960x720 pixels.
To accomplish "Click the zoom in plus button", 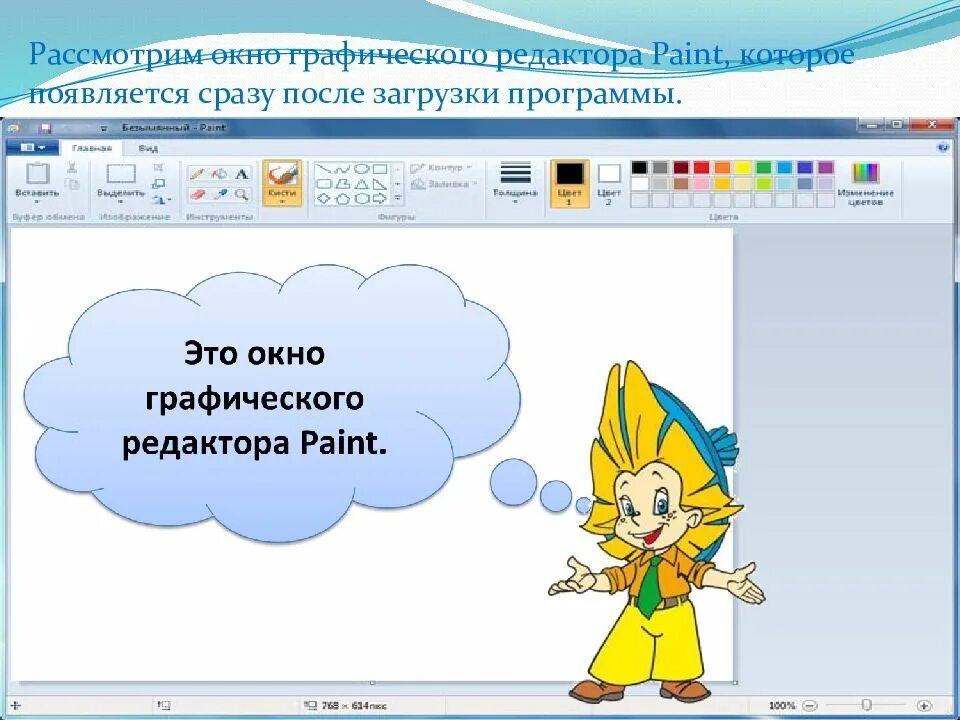I will [x=924, y=705].
